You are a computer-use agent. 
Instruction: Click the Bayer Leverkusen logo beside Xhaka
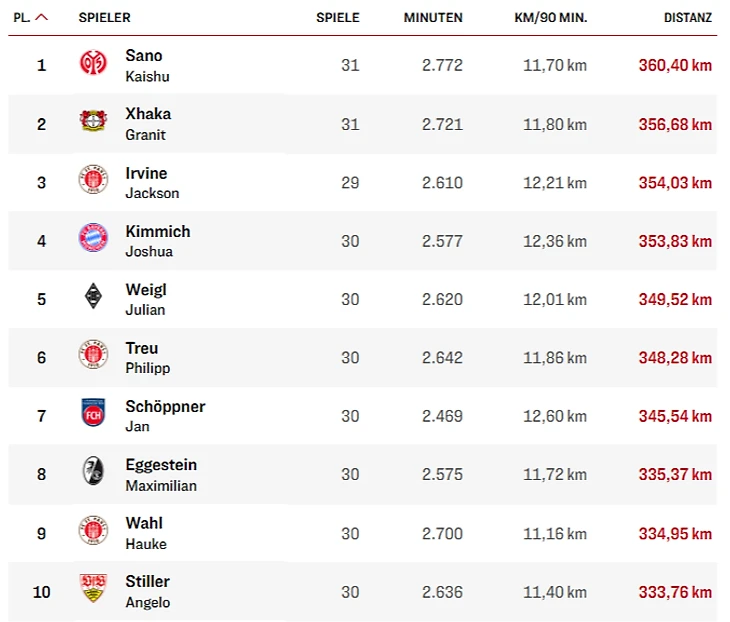pyautogui.click(x=93, y=122)
